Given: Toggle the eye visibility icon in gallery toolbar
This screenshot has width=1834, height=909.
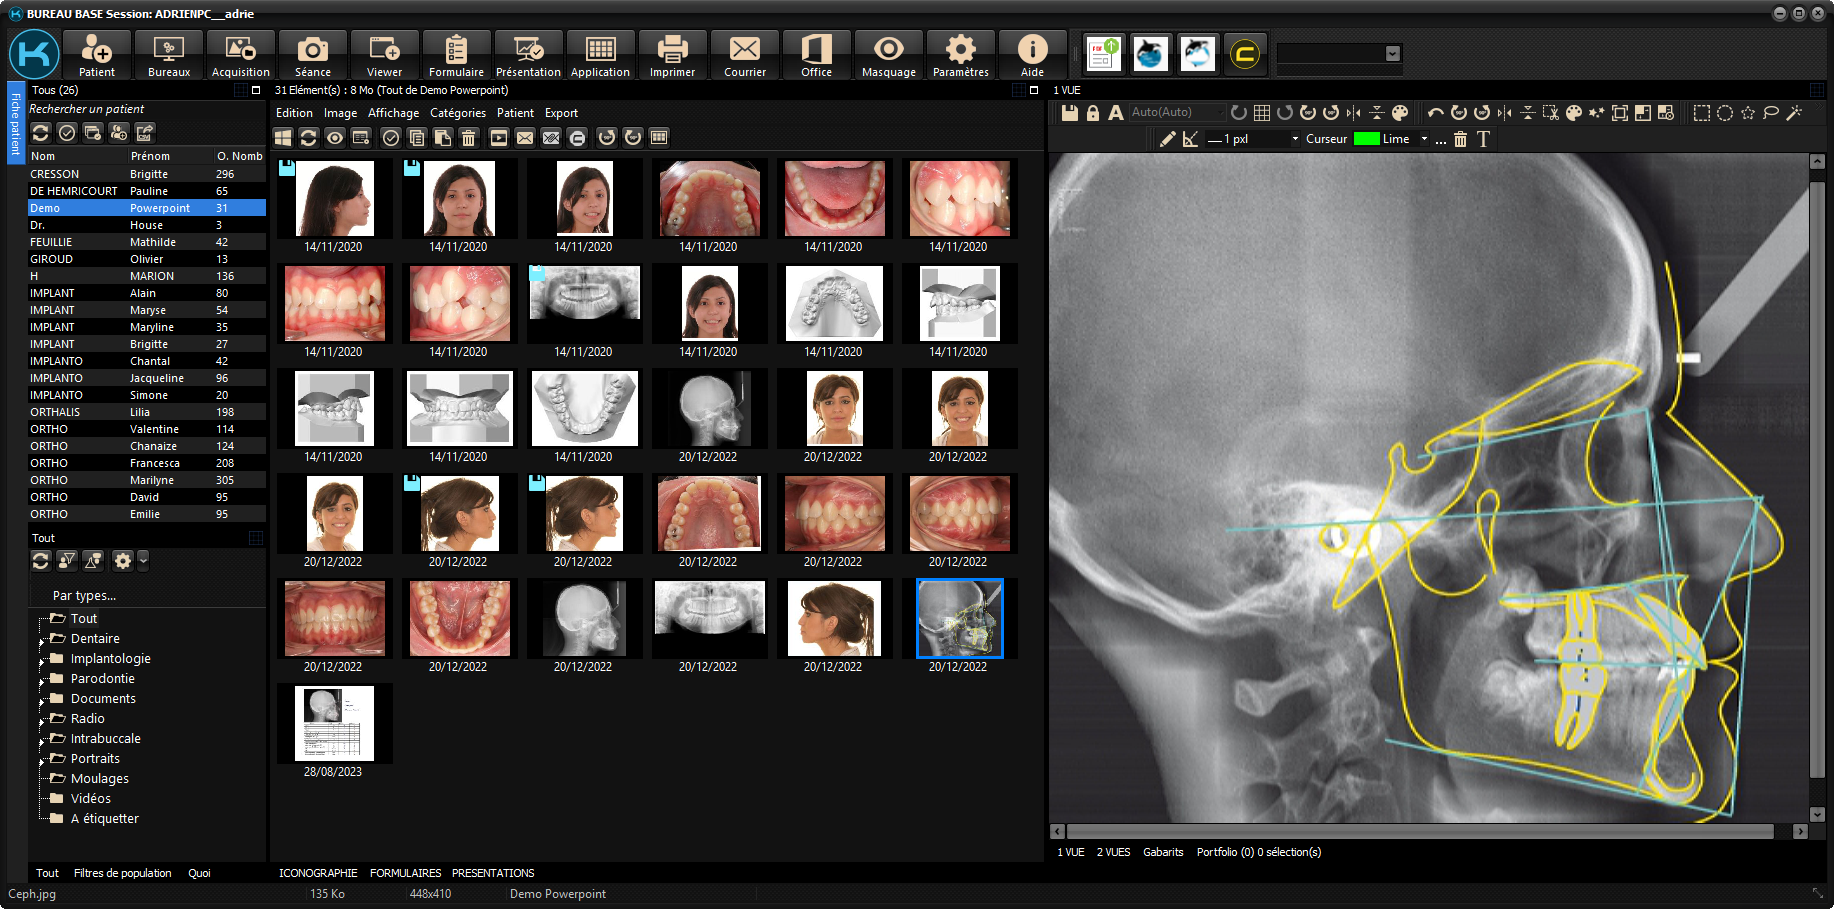Looking at the screenshot, I should click(335, 138).
